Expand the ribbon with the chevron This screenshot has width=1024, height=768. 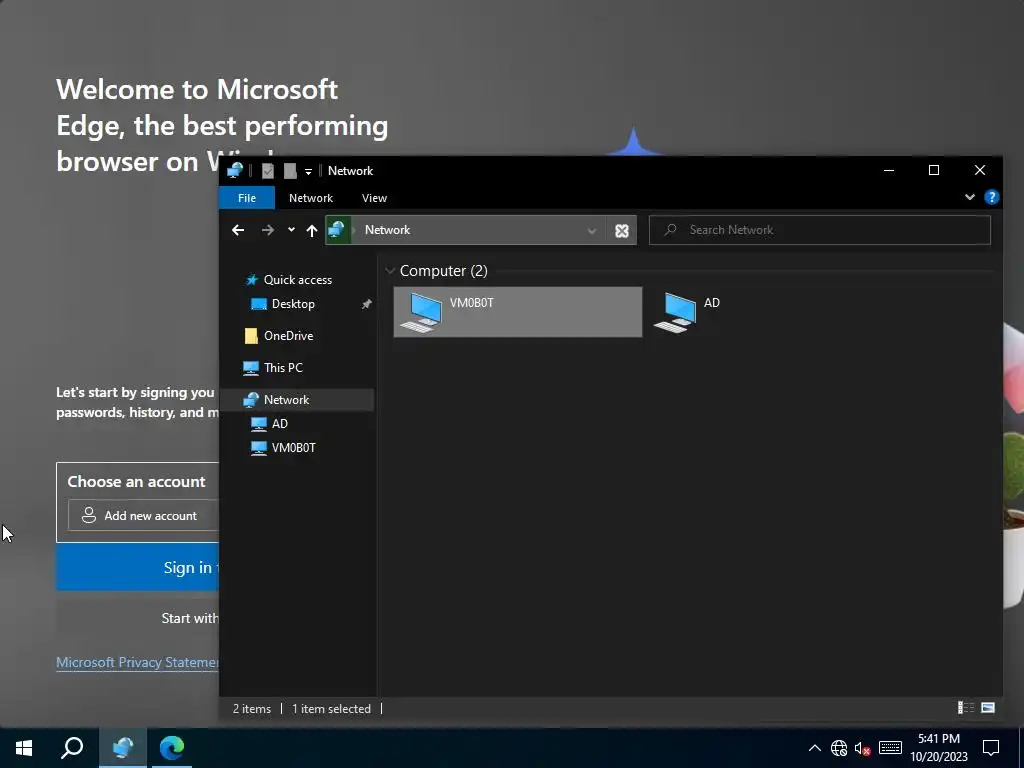(x=970, y=197)
